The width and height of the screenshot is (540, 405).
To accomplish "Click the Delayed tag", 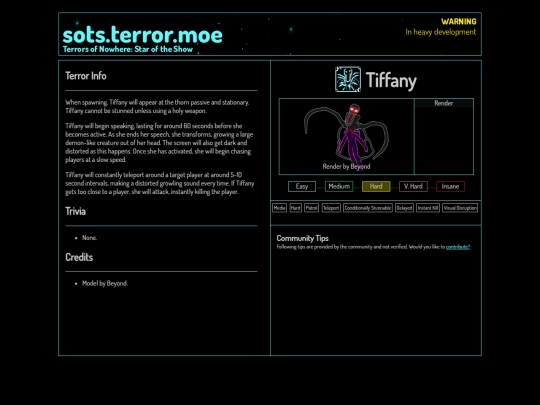I will tap(404, 208).
